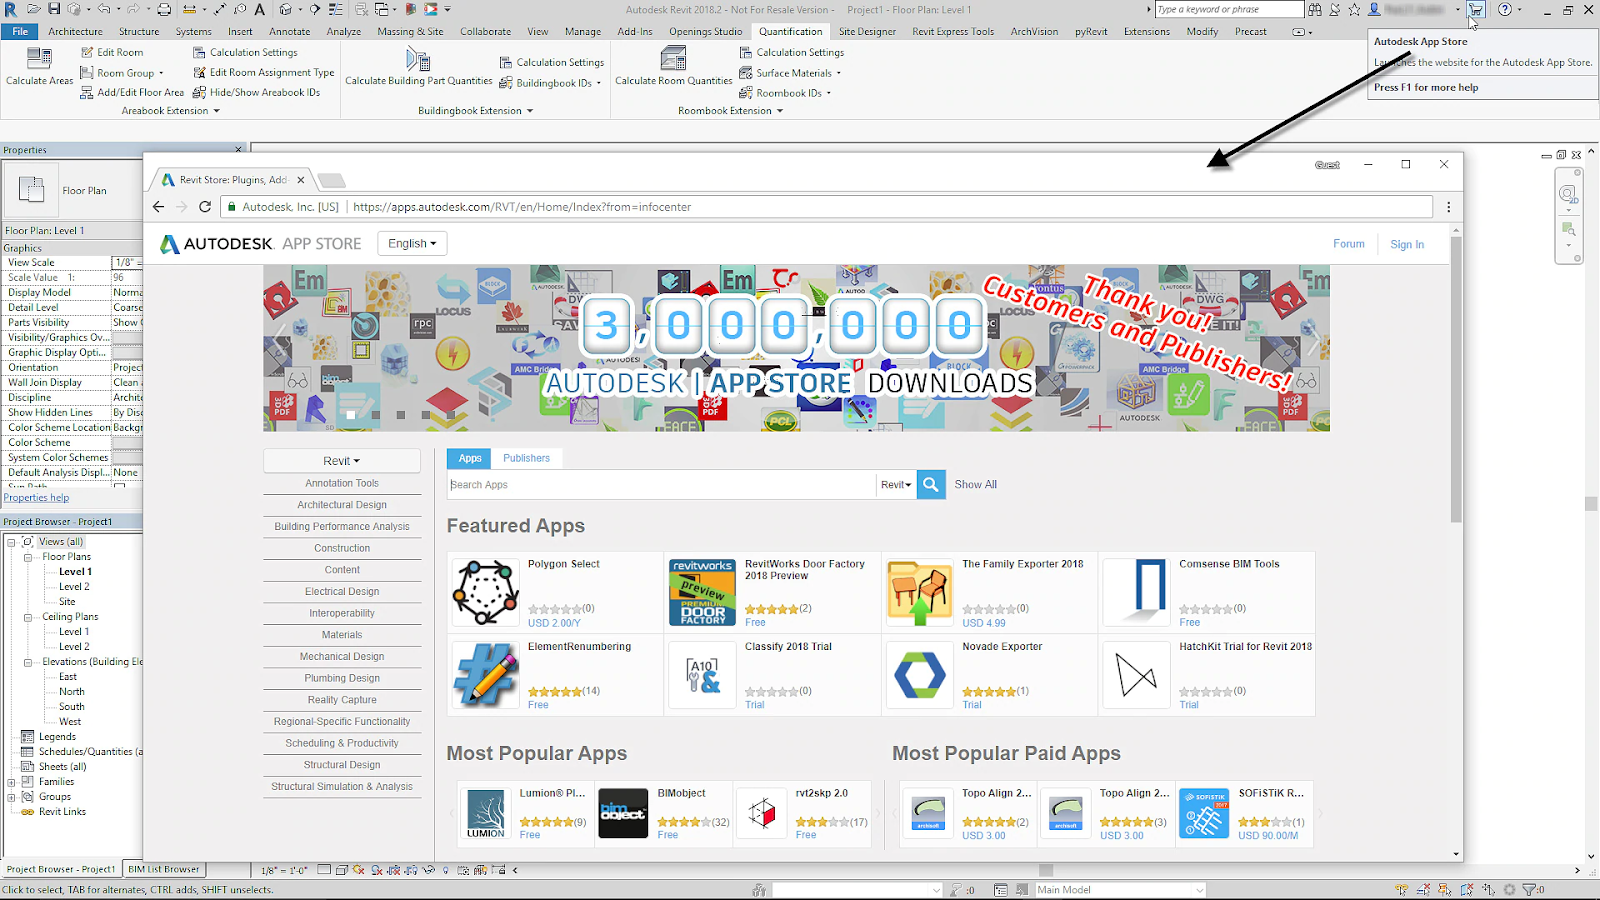Open the Massing & Site ribbon tab
The height and width of the screenshot is (900, 1600).
click(x=410, y=31)
